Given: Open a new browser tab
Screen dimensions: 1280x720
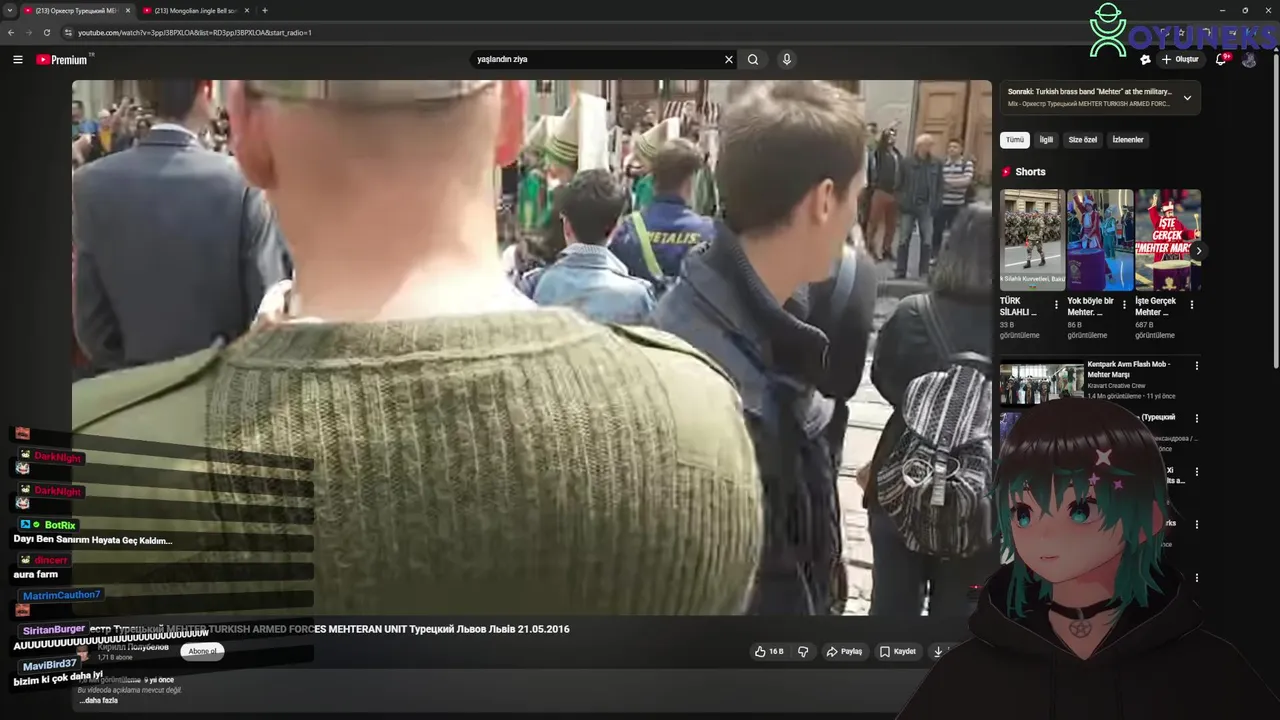Looking at the screenshot, I should pos(265,11).
